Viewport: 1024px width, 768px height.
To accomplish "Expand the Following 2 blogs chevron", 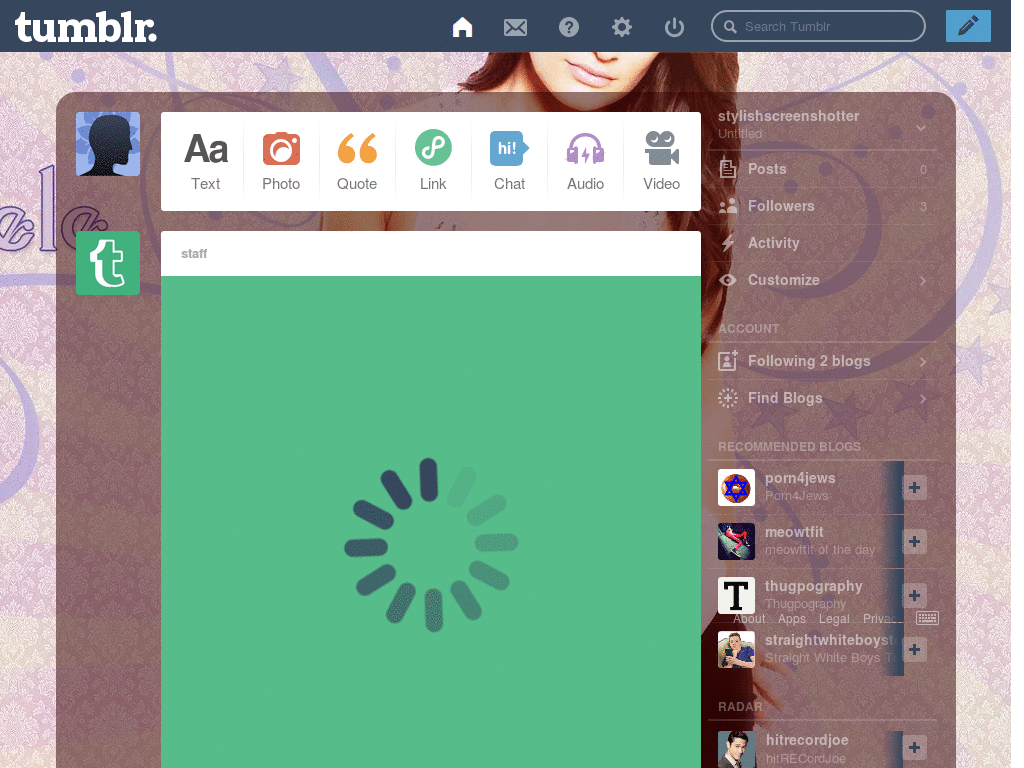I will coord(923,362).
